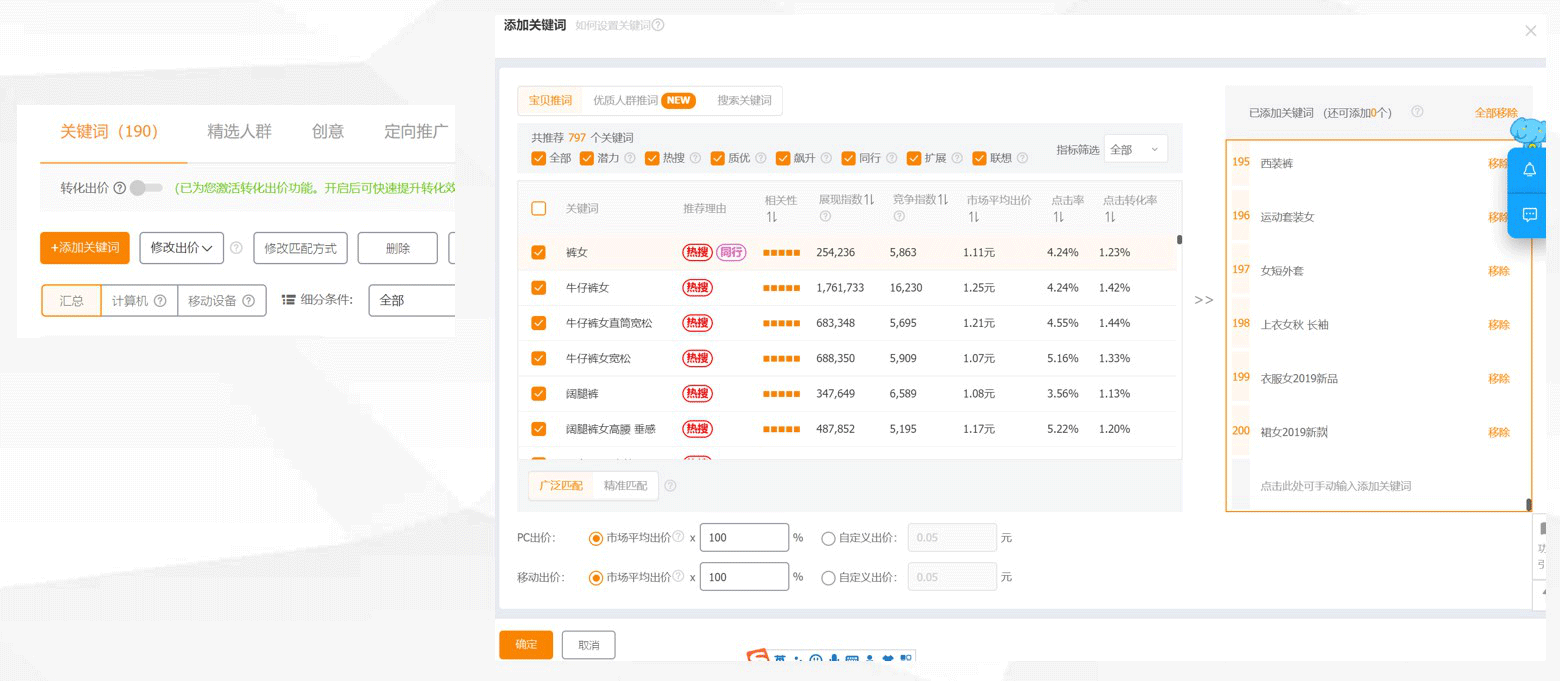Switch to the 精选人群 tab
1560x681 pixels.
(239, 131)
